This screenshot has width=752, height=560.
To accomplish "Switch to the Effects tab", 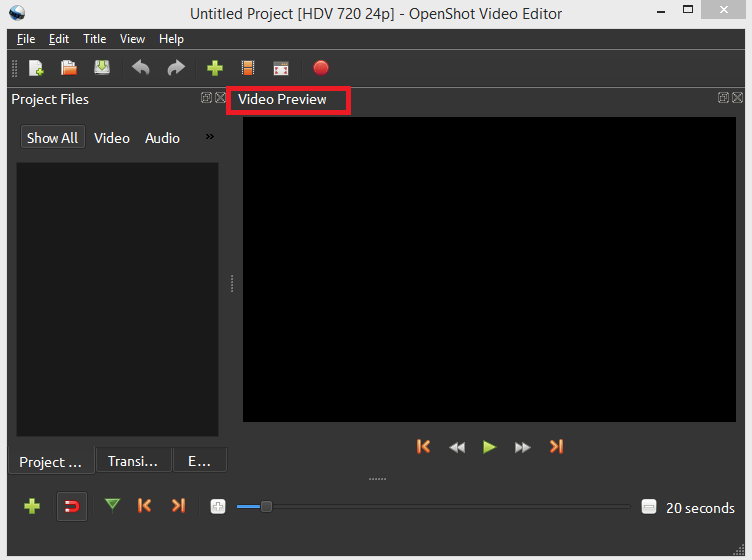I will (200, 461).
